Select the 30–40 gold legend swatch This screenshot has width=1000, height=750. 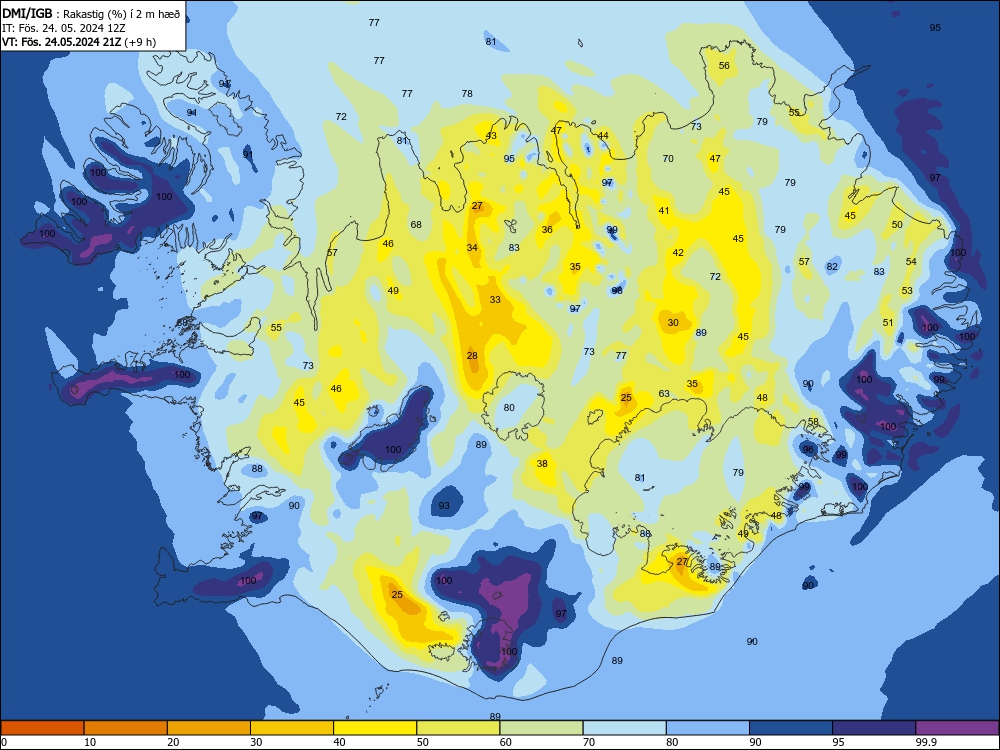292,728
